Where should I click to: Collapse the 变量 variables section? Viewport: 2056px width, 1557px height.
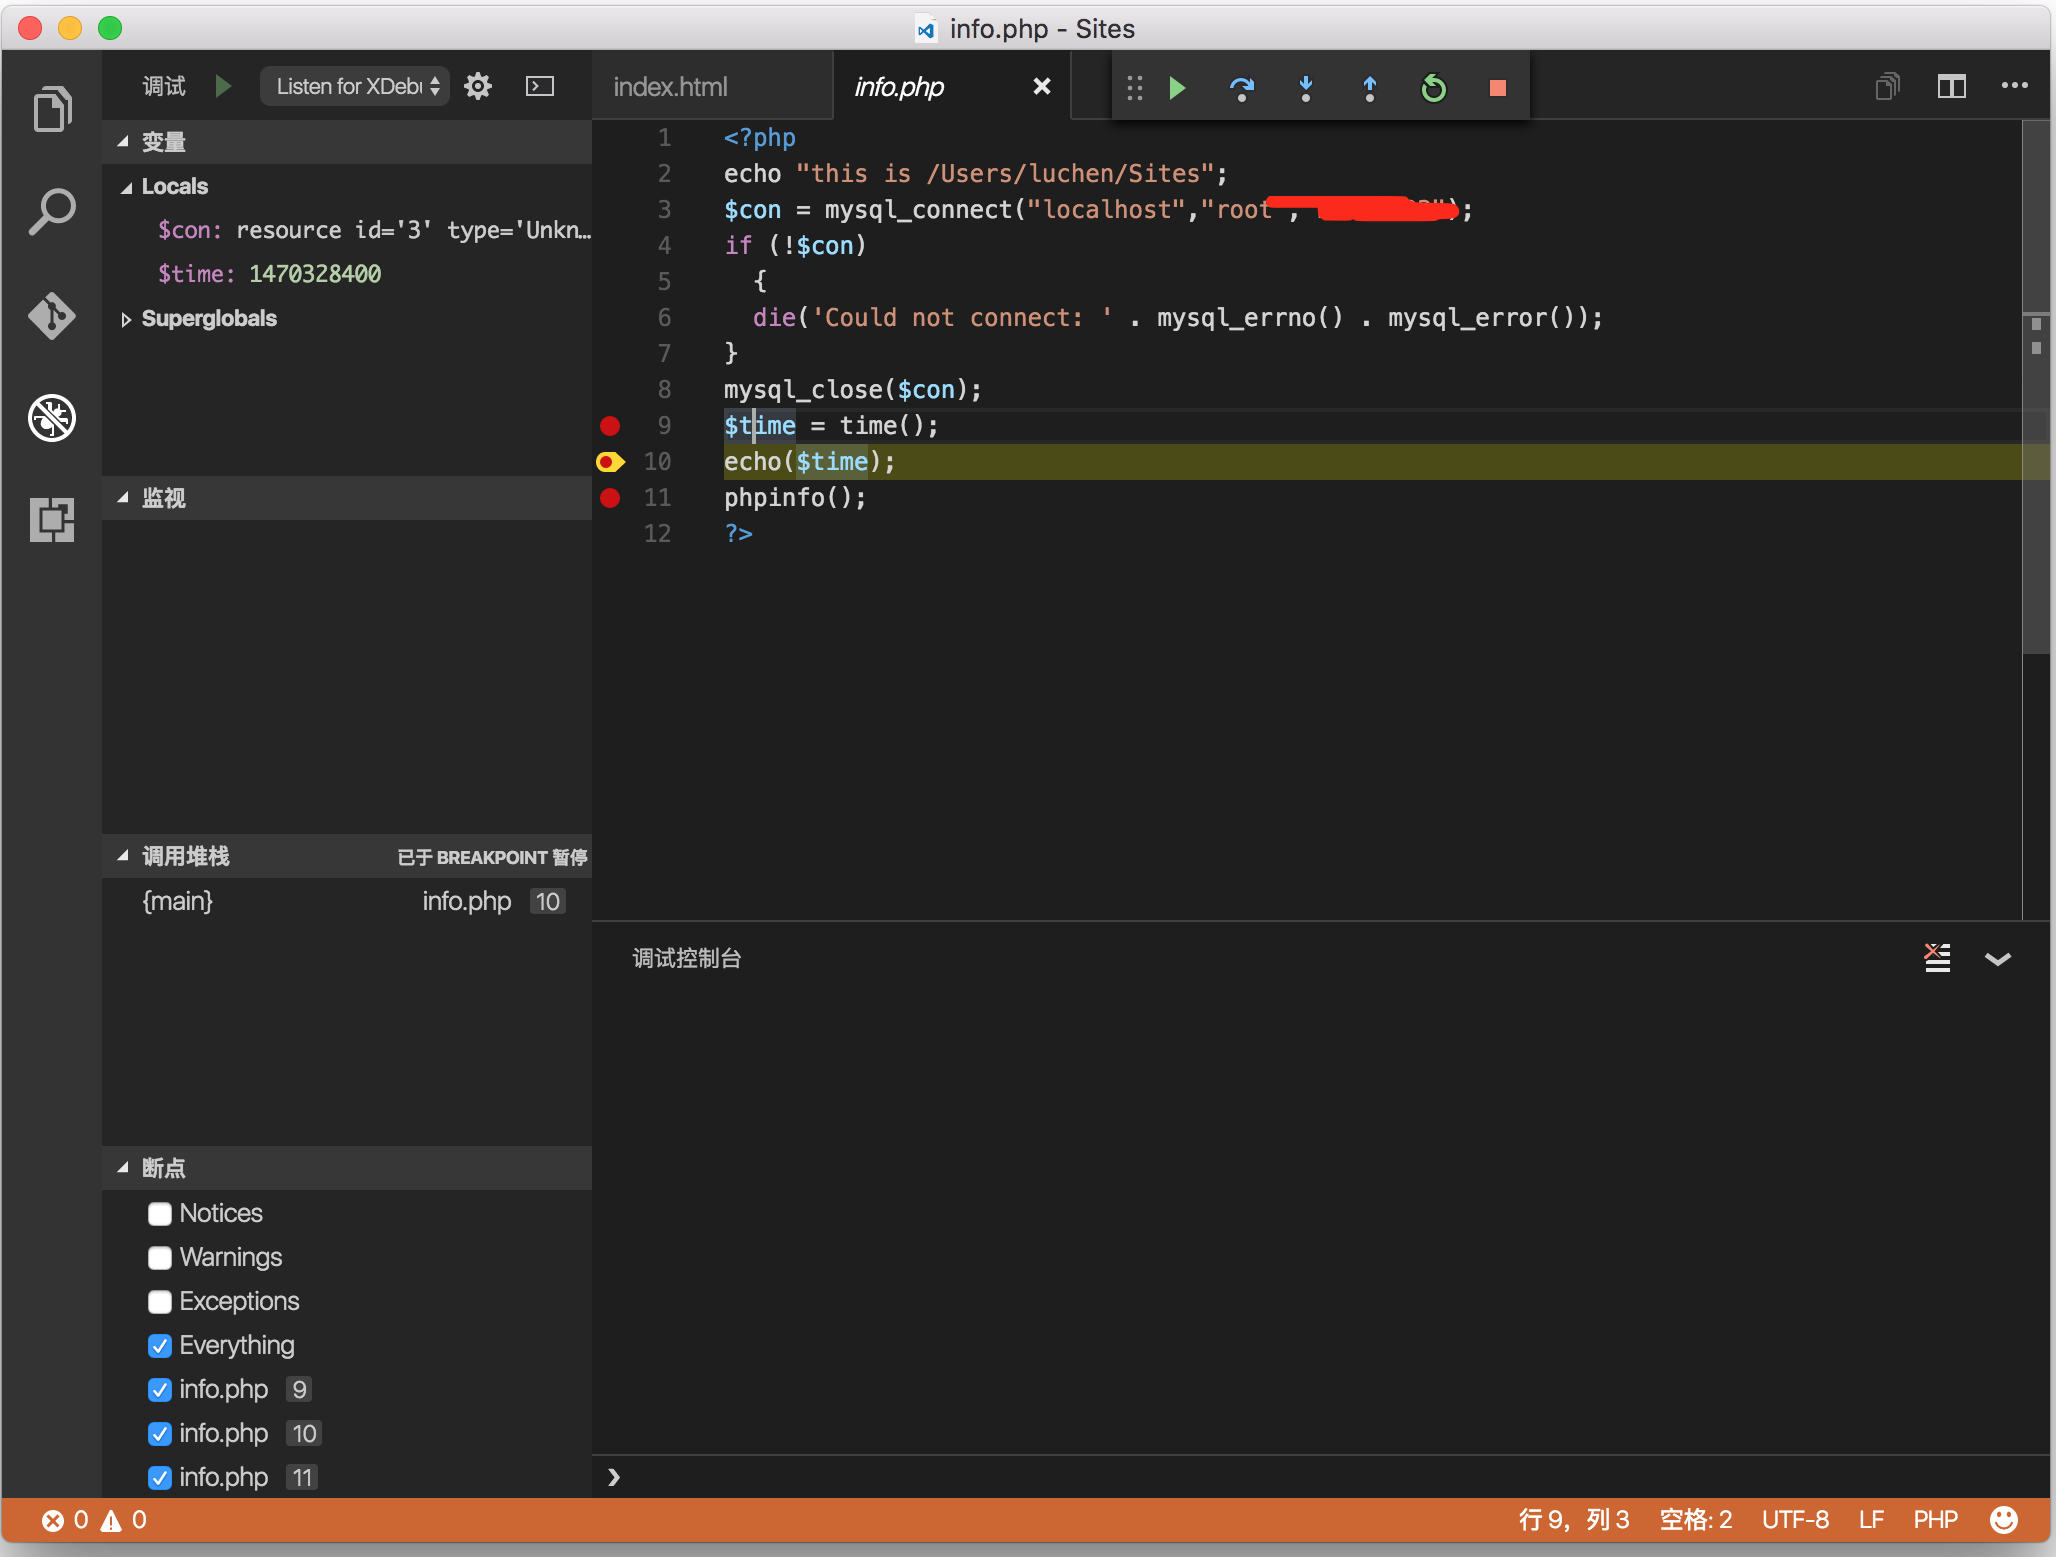click(346, 142)
